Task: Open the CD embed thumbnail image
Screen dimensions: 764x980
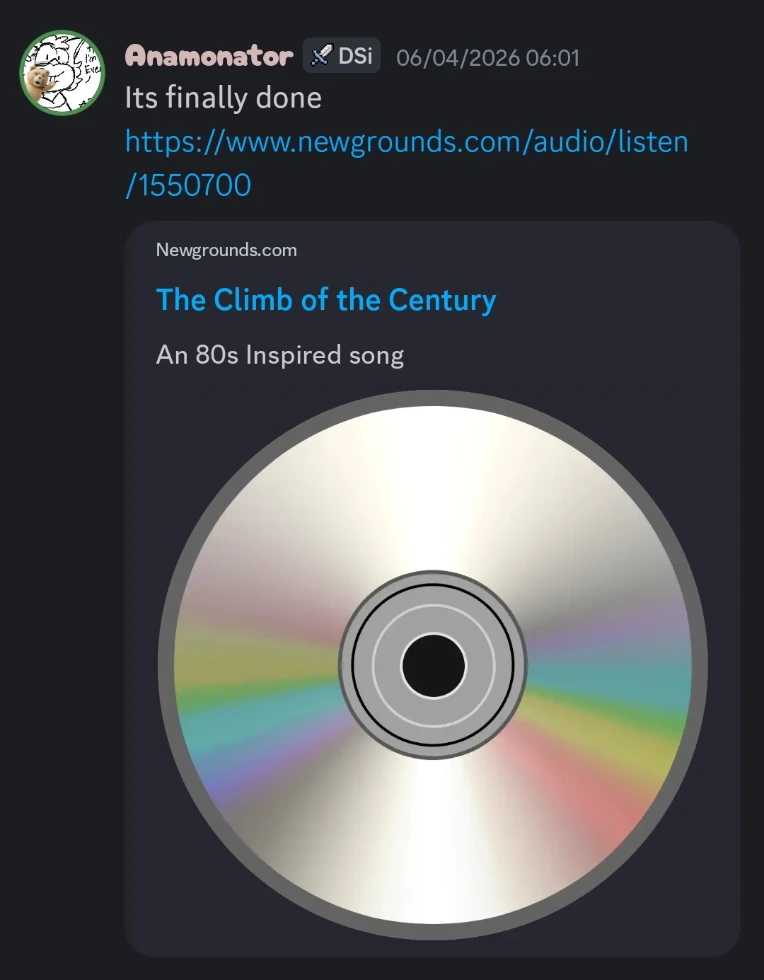Action: [x=433, y=664]
